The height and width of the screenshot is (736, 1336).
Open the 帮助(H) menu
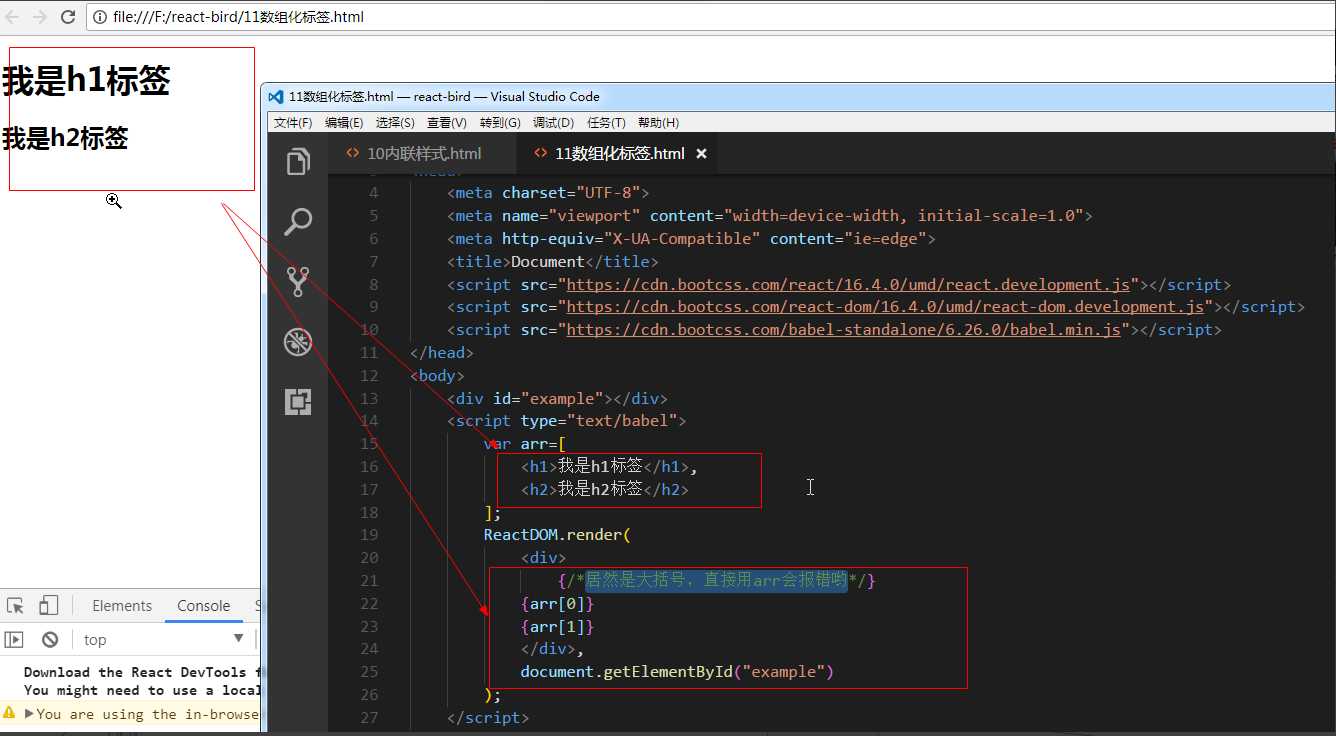[x=658, y=122]
